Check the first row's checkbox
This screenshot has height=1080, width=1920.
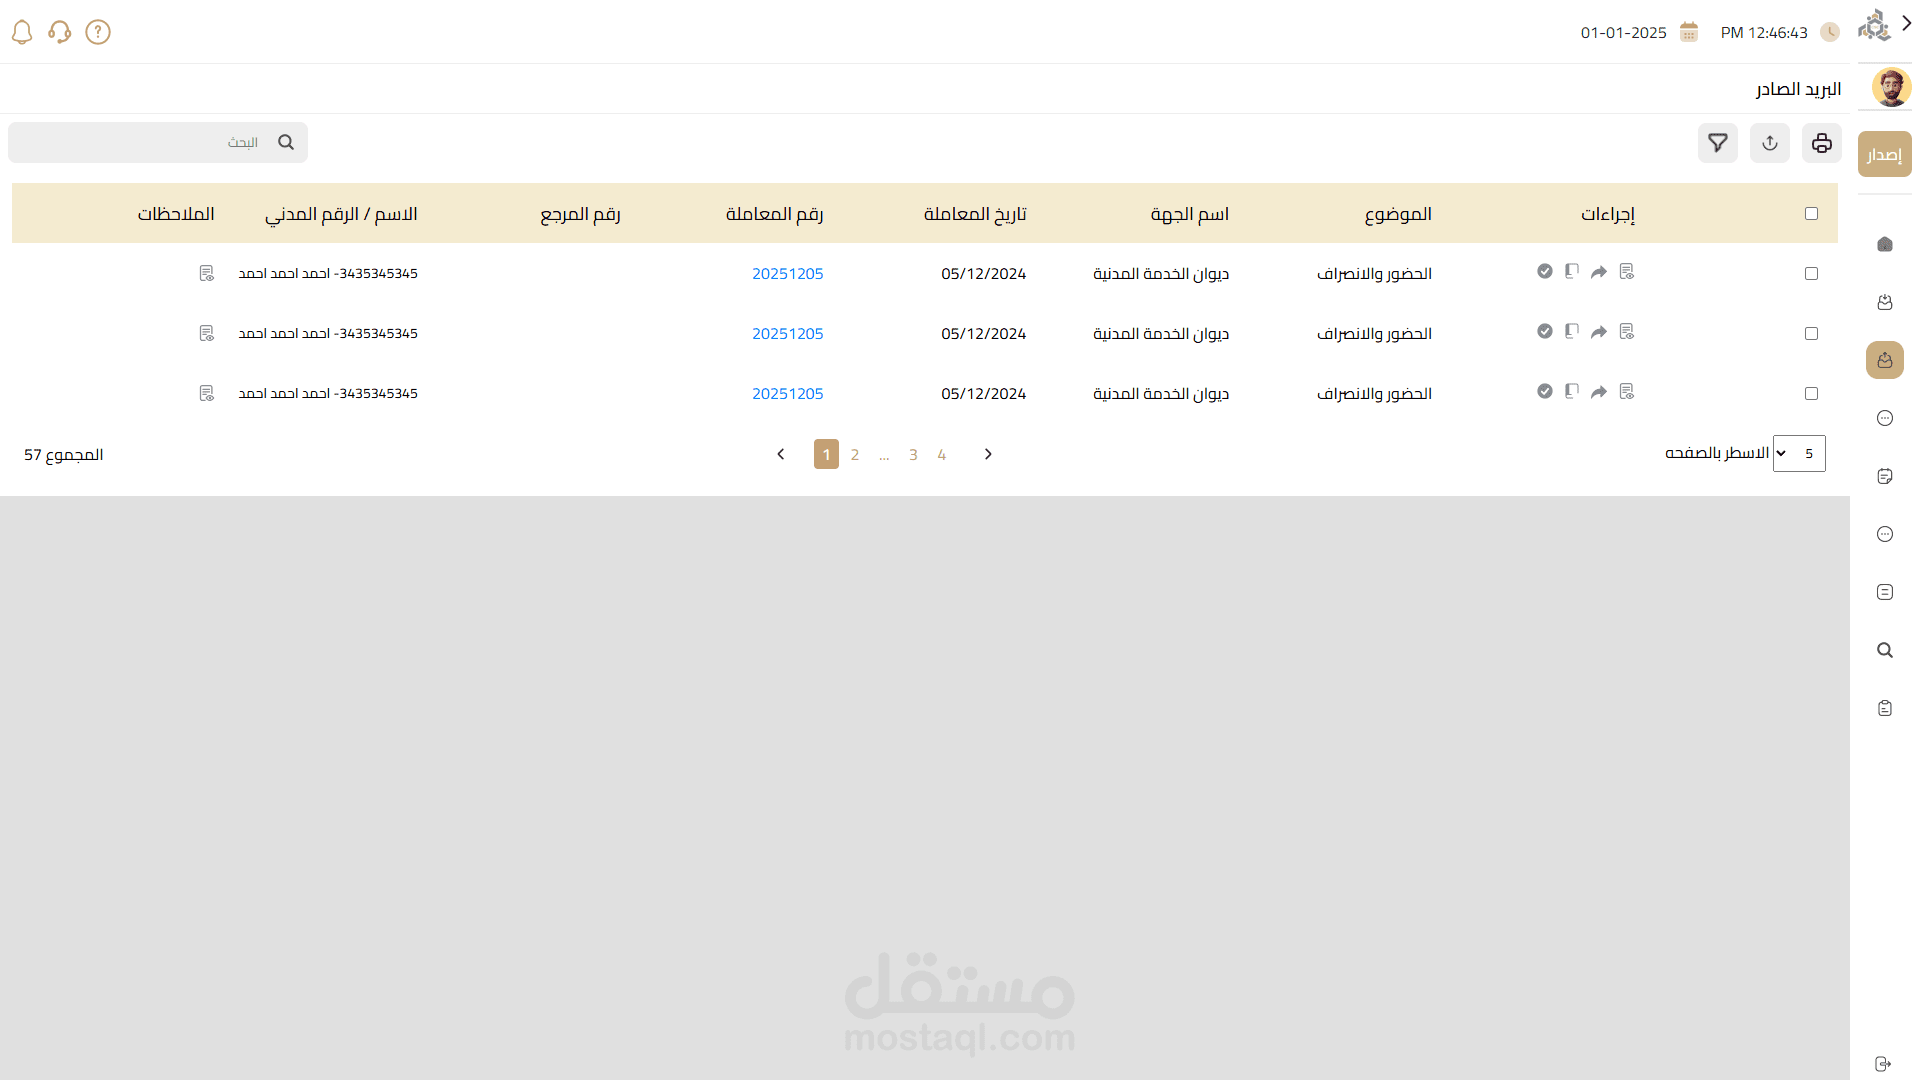coord(1811,273)
